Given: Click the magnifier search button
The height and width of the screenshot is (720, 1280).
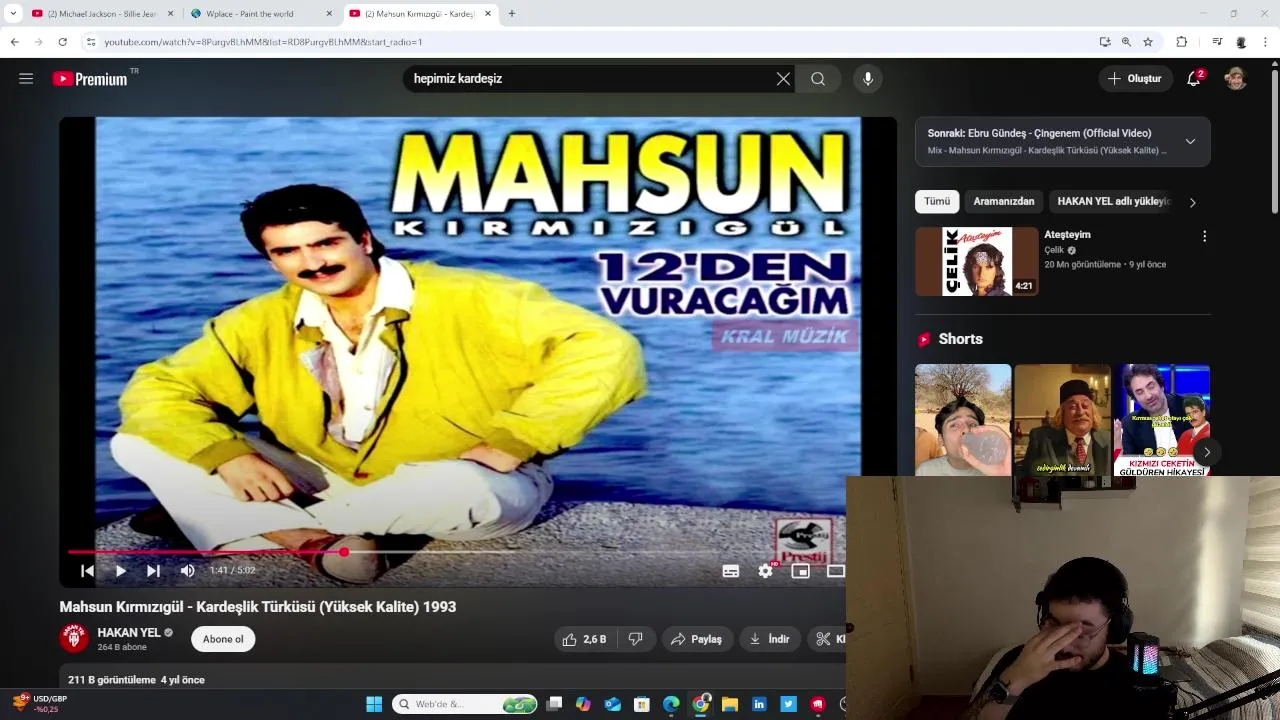Looking at the screenshot, I should coord(818,79).
